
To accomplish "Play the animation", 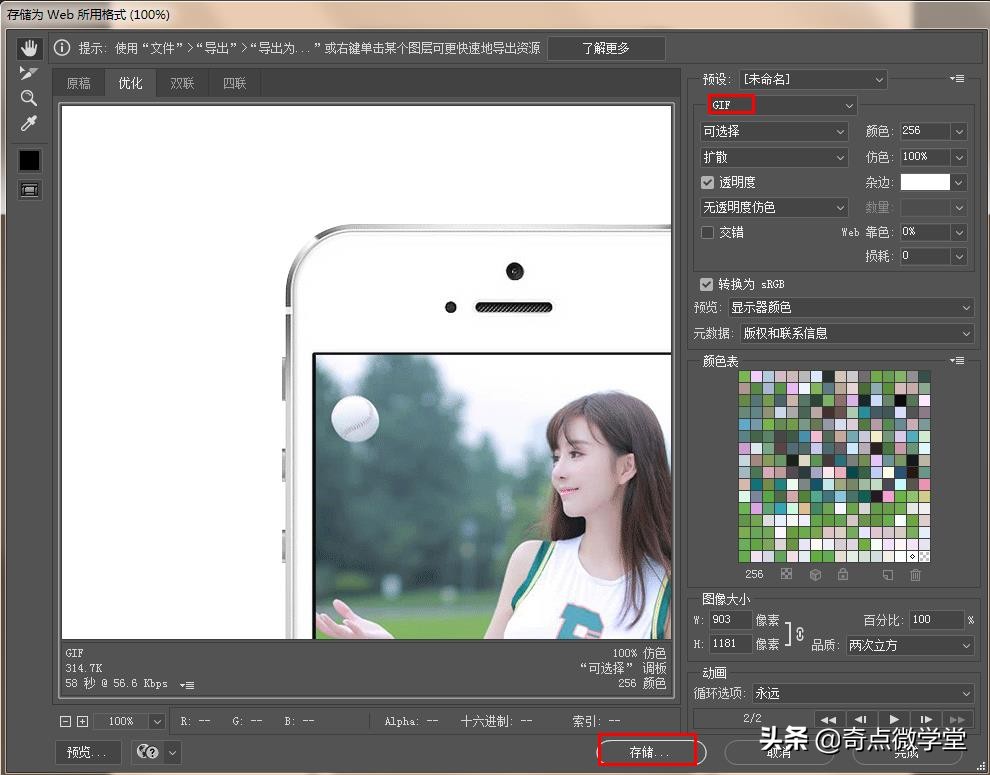I will 894,719.
